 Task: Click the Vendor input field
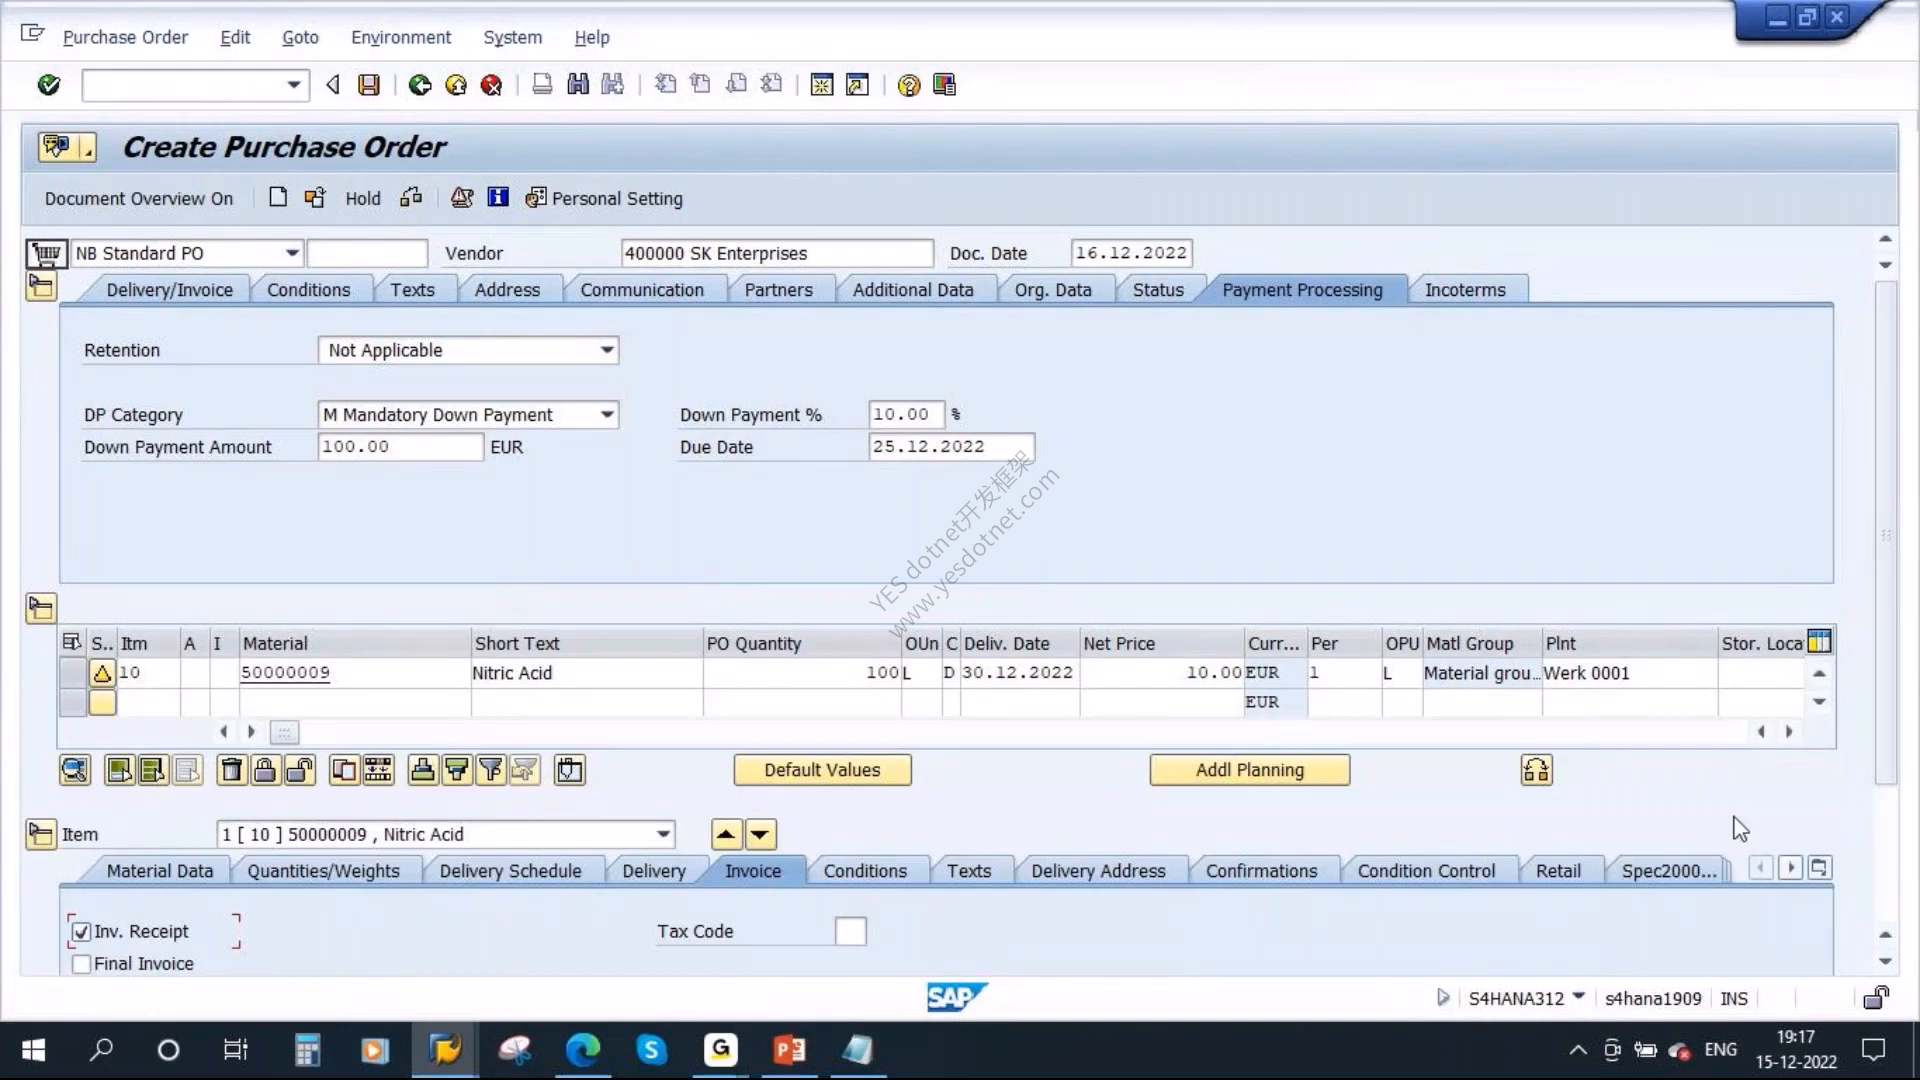click(777, 253)
